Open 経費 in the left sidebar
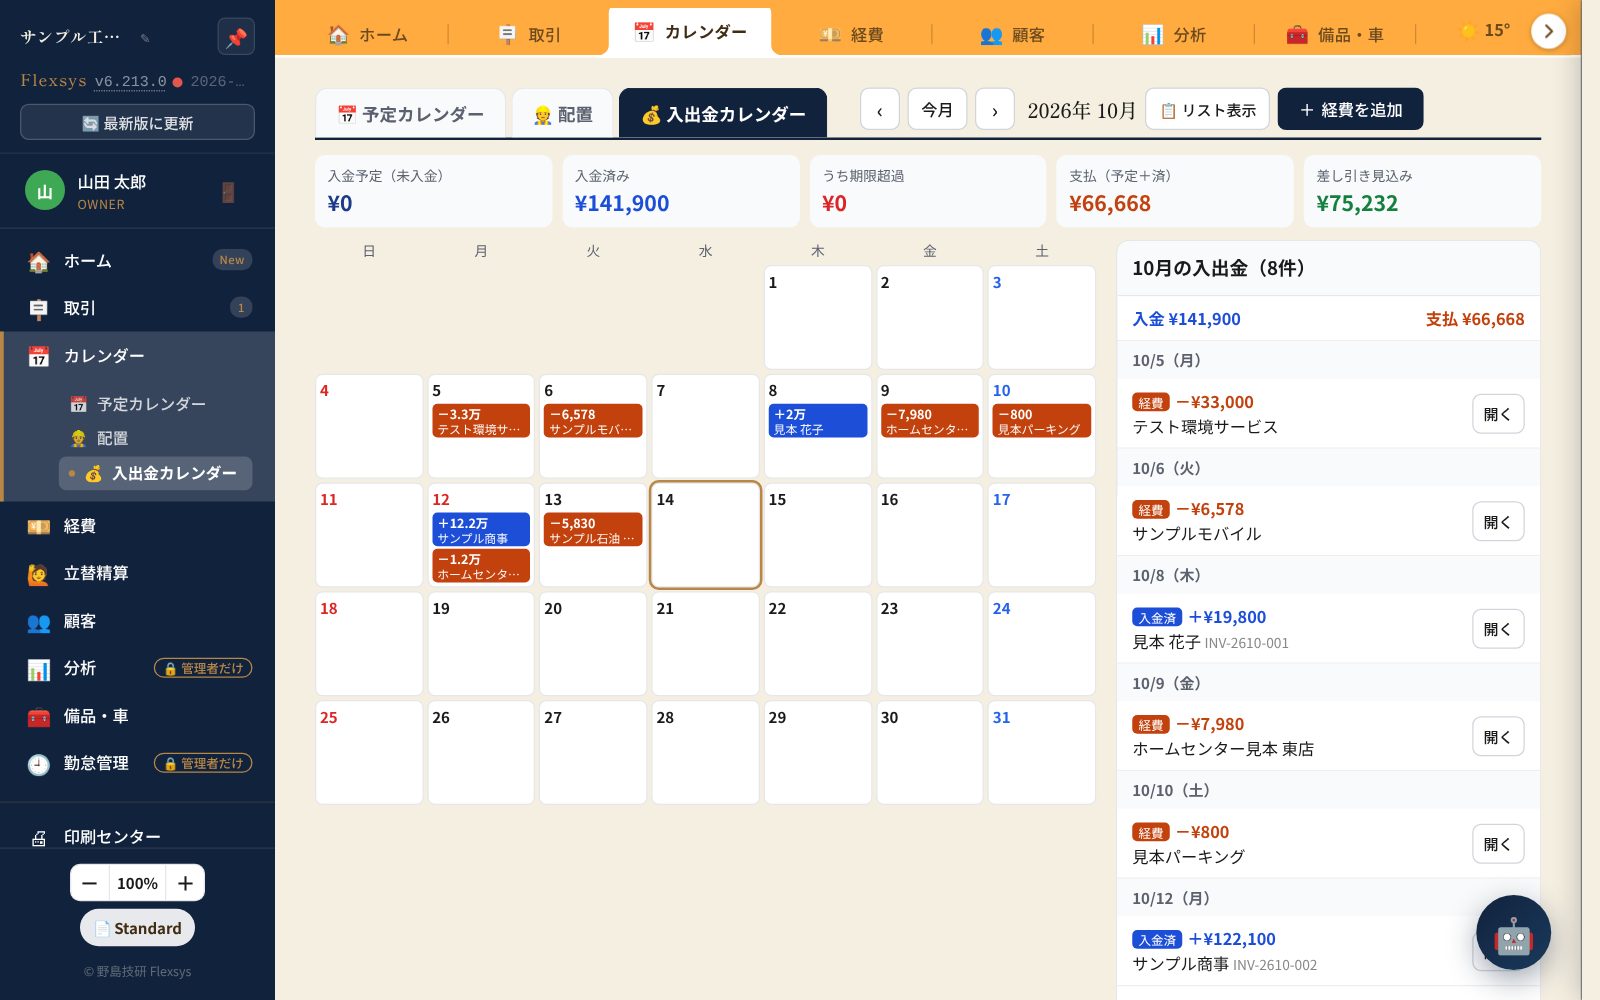The image size is (1600, 1000). [x=137, y=526]
